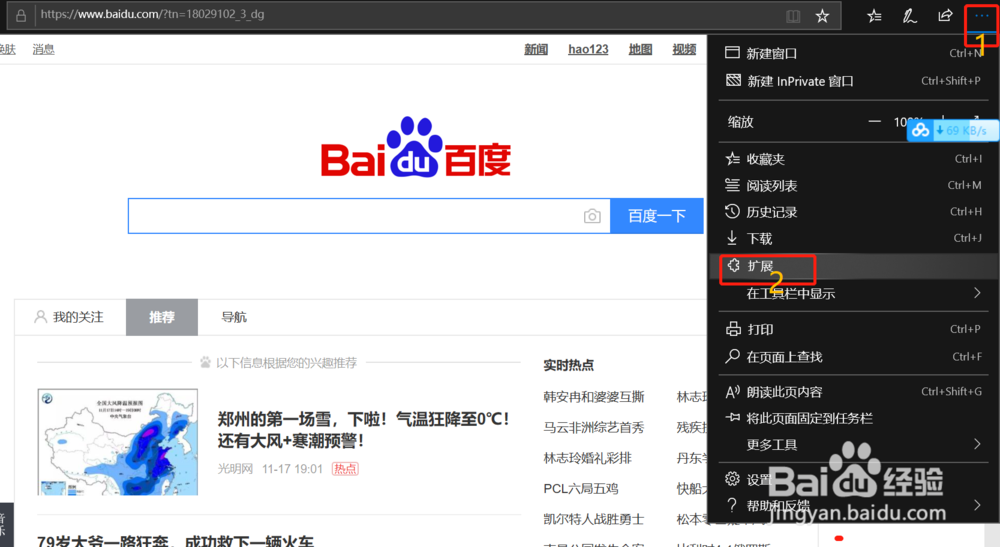This screenshot has width=1000, height=547.
Task: Select 将此页面固定到任务栏 entry
Action: tap(855, 419)
